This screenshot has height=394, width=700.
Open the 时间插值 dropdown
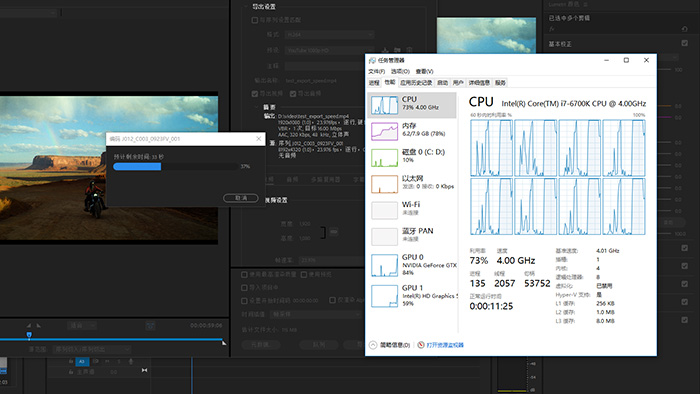click(x=316, y=314)
